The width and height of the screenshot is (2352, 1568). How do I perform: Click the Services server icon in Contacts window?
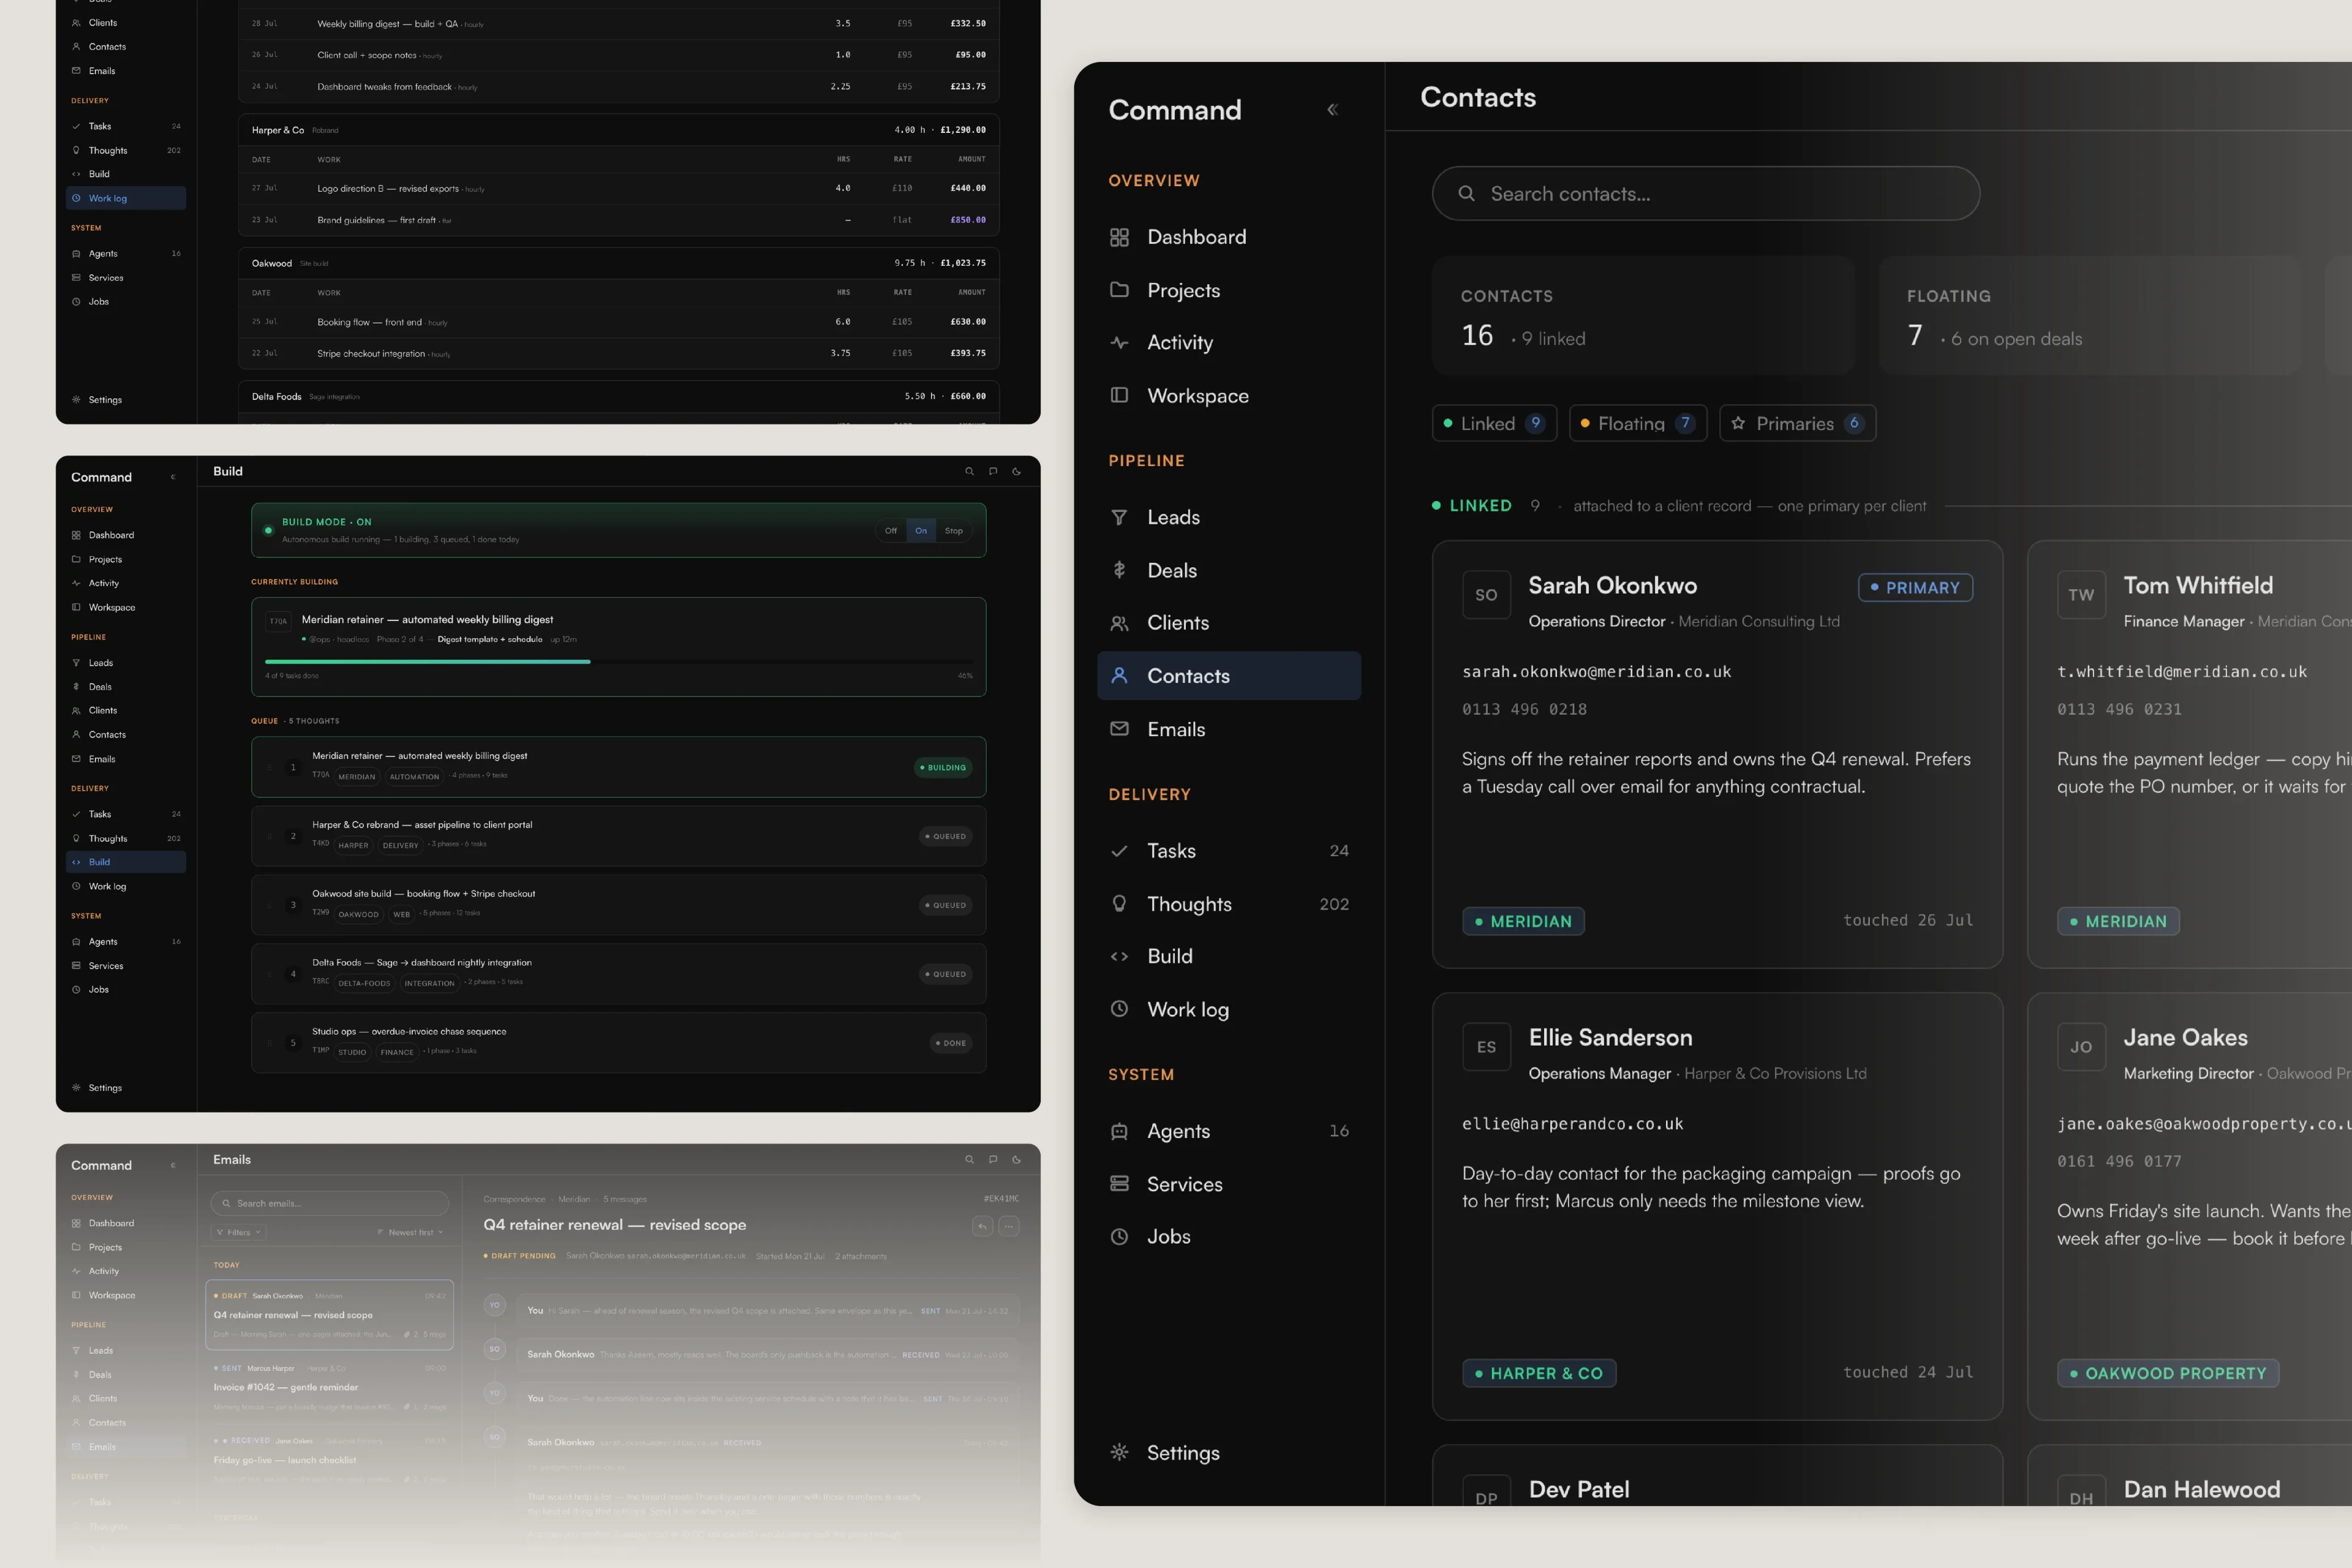(x=1119, y=1184)
